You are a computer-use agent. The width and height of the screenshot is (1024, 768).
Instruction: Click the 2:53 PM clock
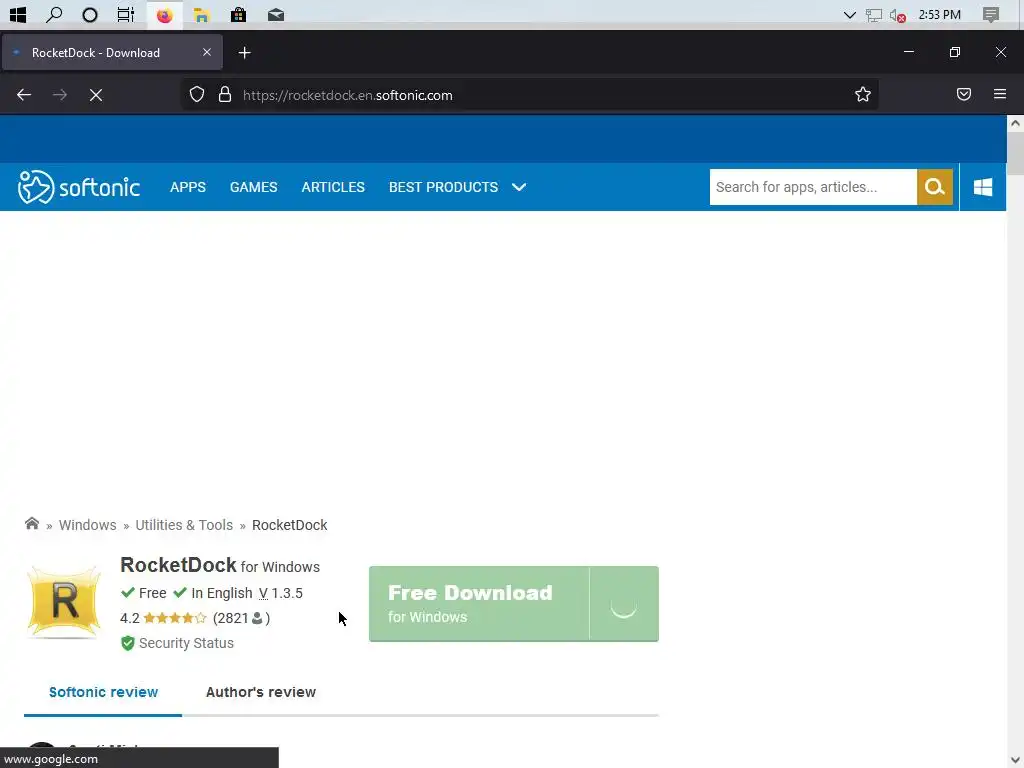coord(939,14)
